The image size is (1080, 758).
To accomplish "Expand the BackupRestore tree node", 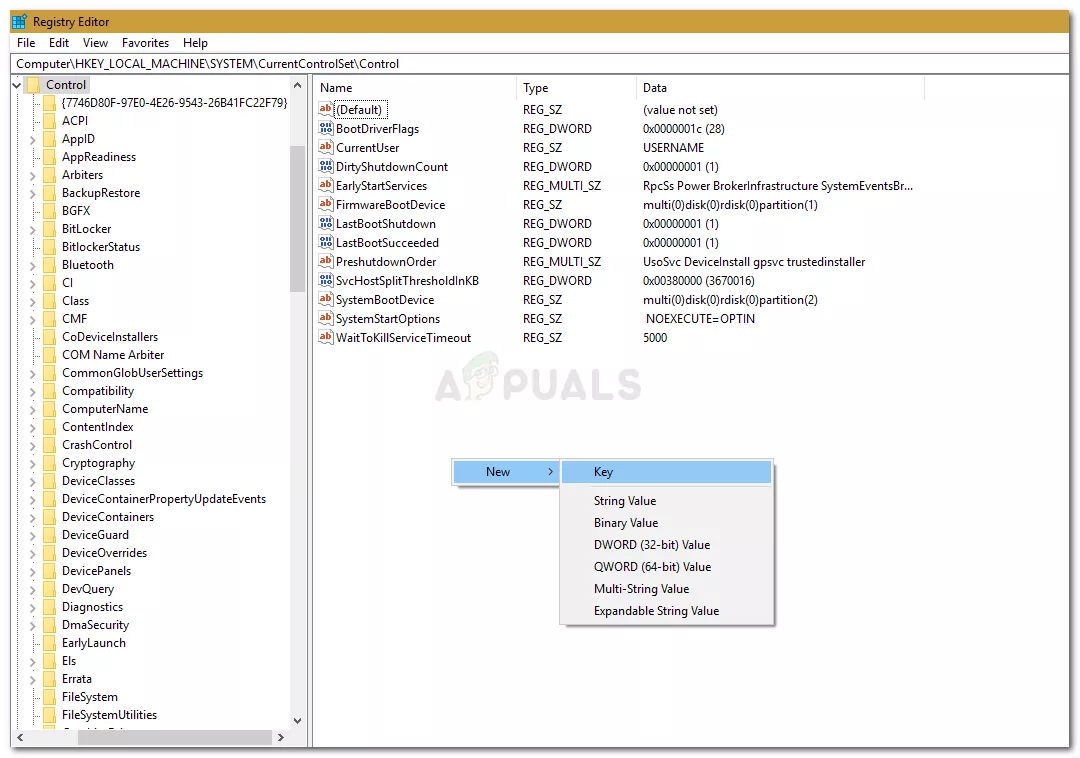I will point(32,193).
